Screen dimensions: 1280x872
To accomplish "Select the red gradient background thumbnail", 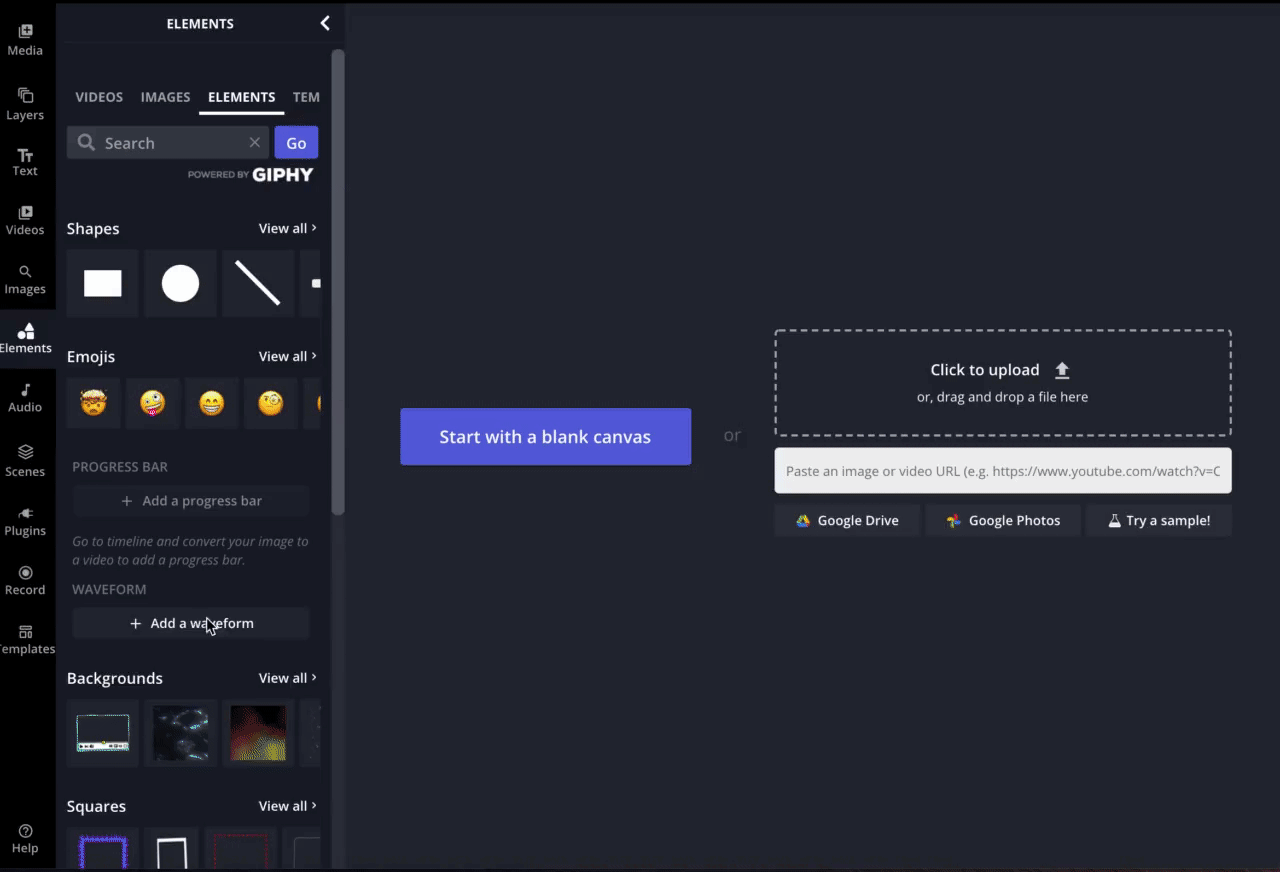I will [x=258, y=733].
